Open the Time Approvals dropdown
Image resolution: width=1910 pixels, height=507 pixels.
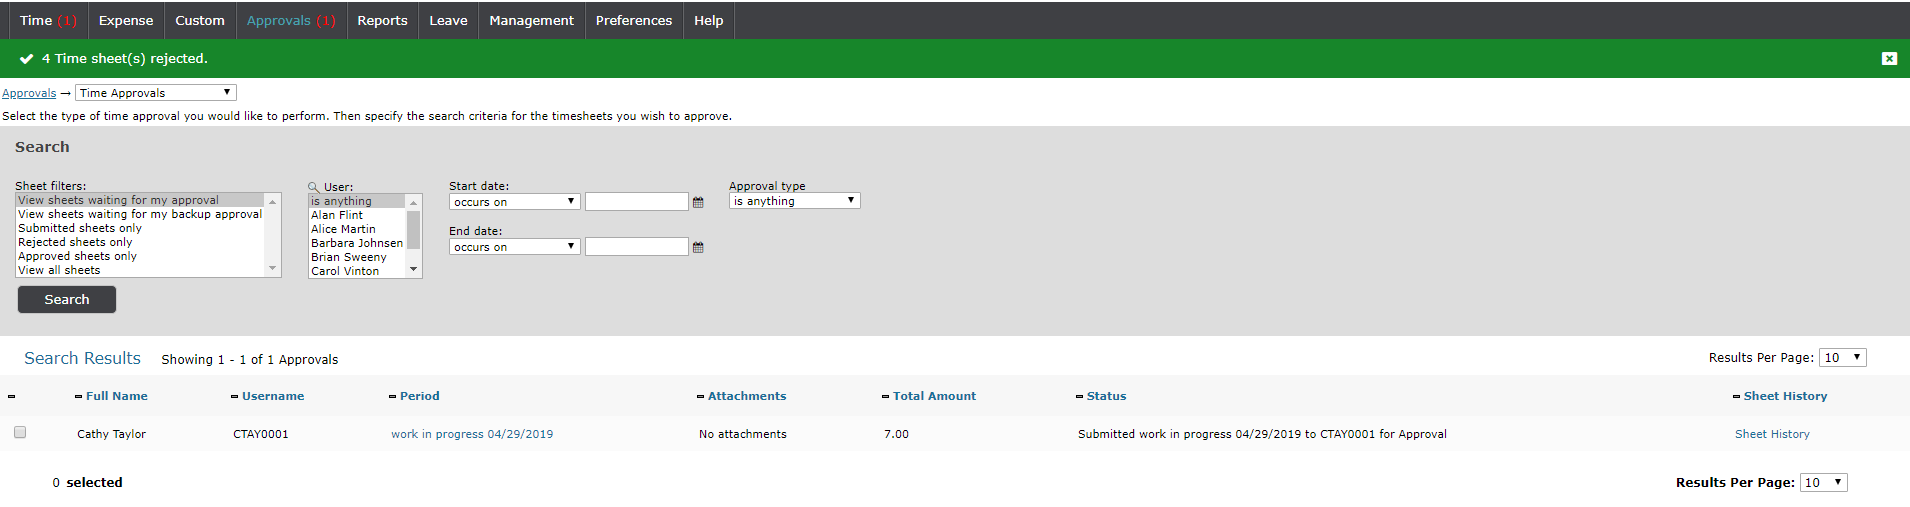click(155, 93)
